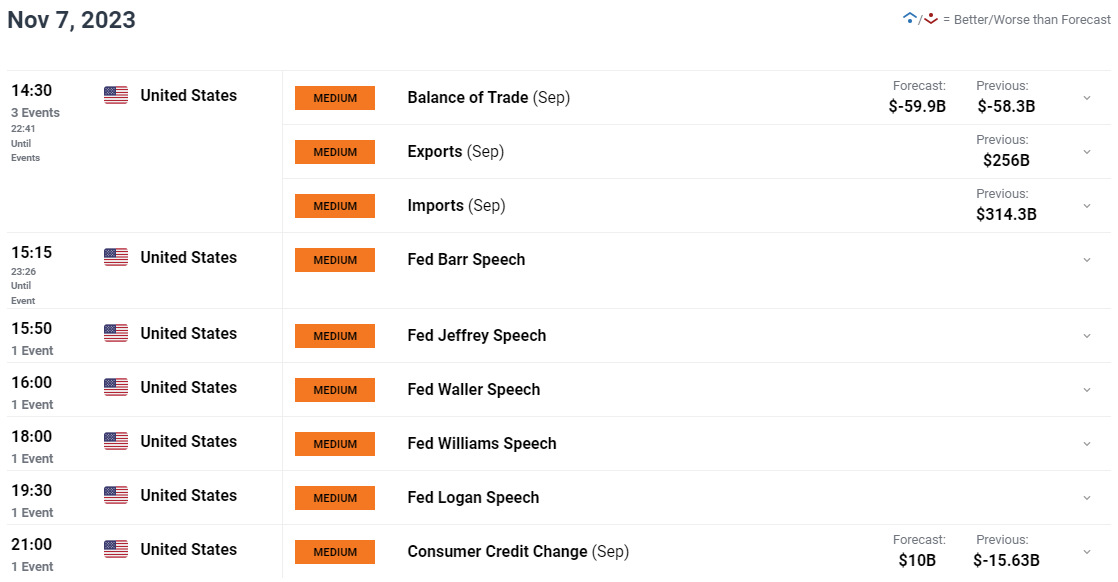
Task: Expand the Balance of Trade details chevron
Action: (1087, 98)
